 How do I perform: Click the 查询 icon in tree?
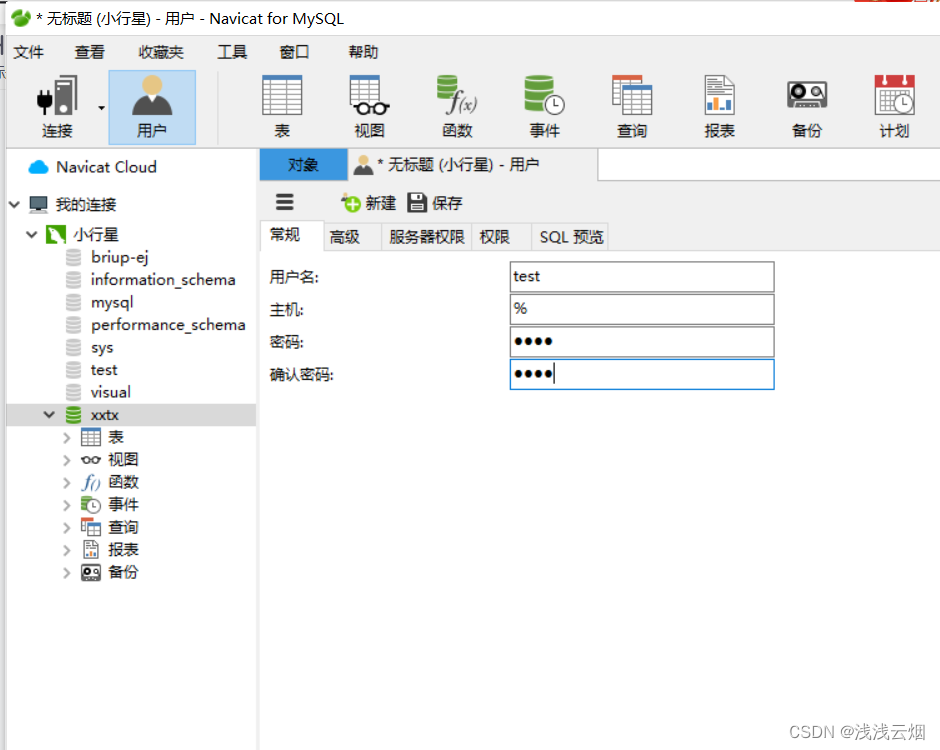91,528
